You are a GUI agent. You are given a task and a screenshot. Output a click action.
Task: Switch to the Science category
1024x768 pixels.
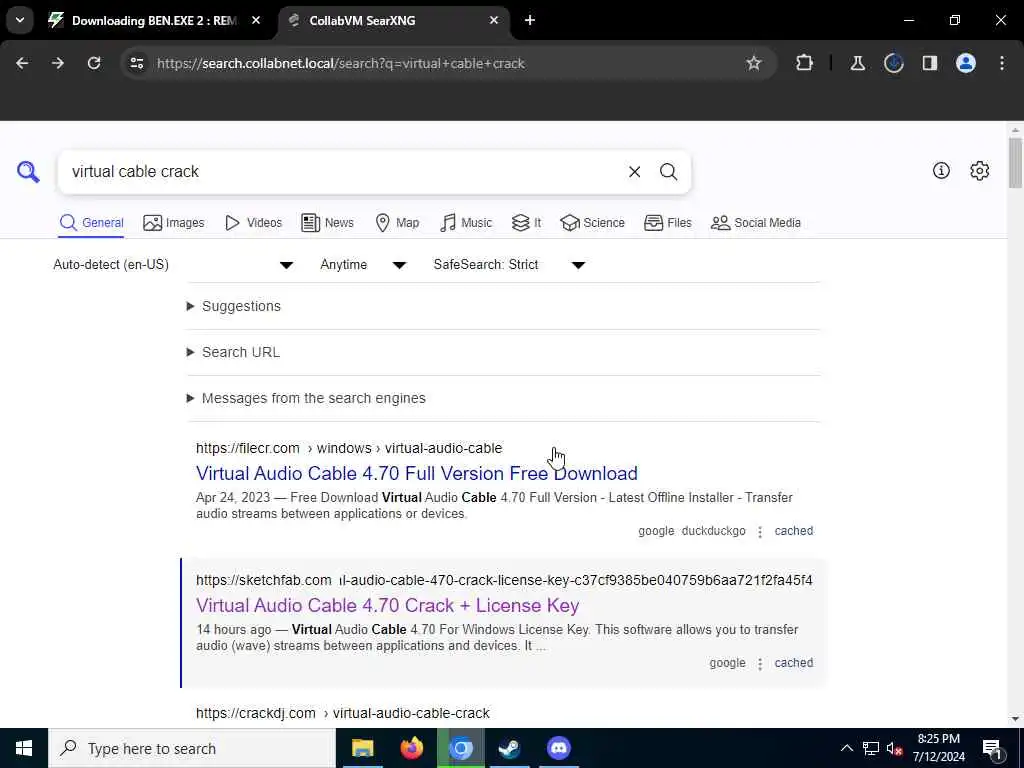592,223
